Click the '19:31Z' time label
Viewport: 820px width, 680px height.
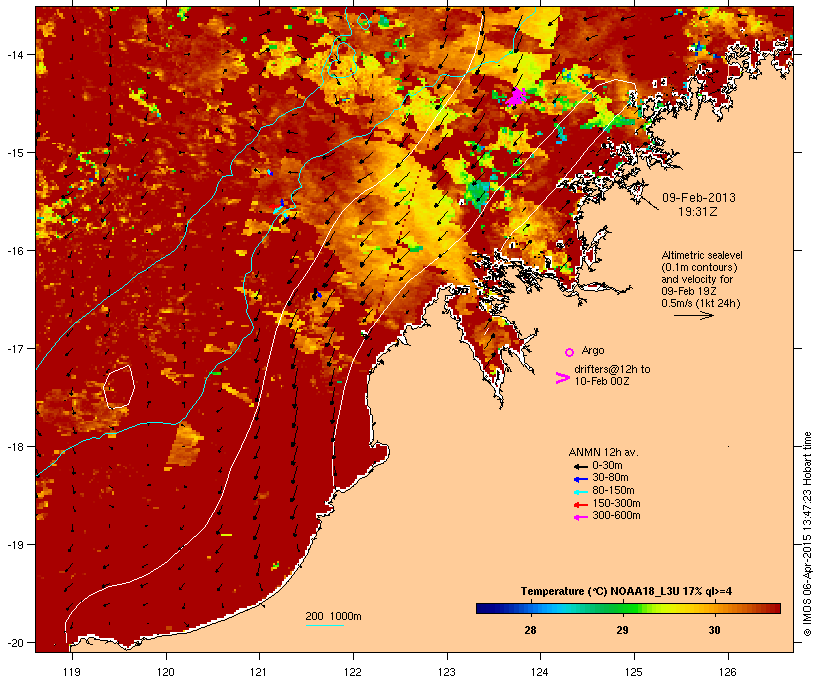(698, 212)
